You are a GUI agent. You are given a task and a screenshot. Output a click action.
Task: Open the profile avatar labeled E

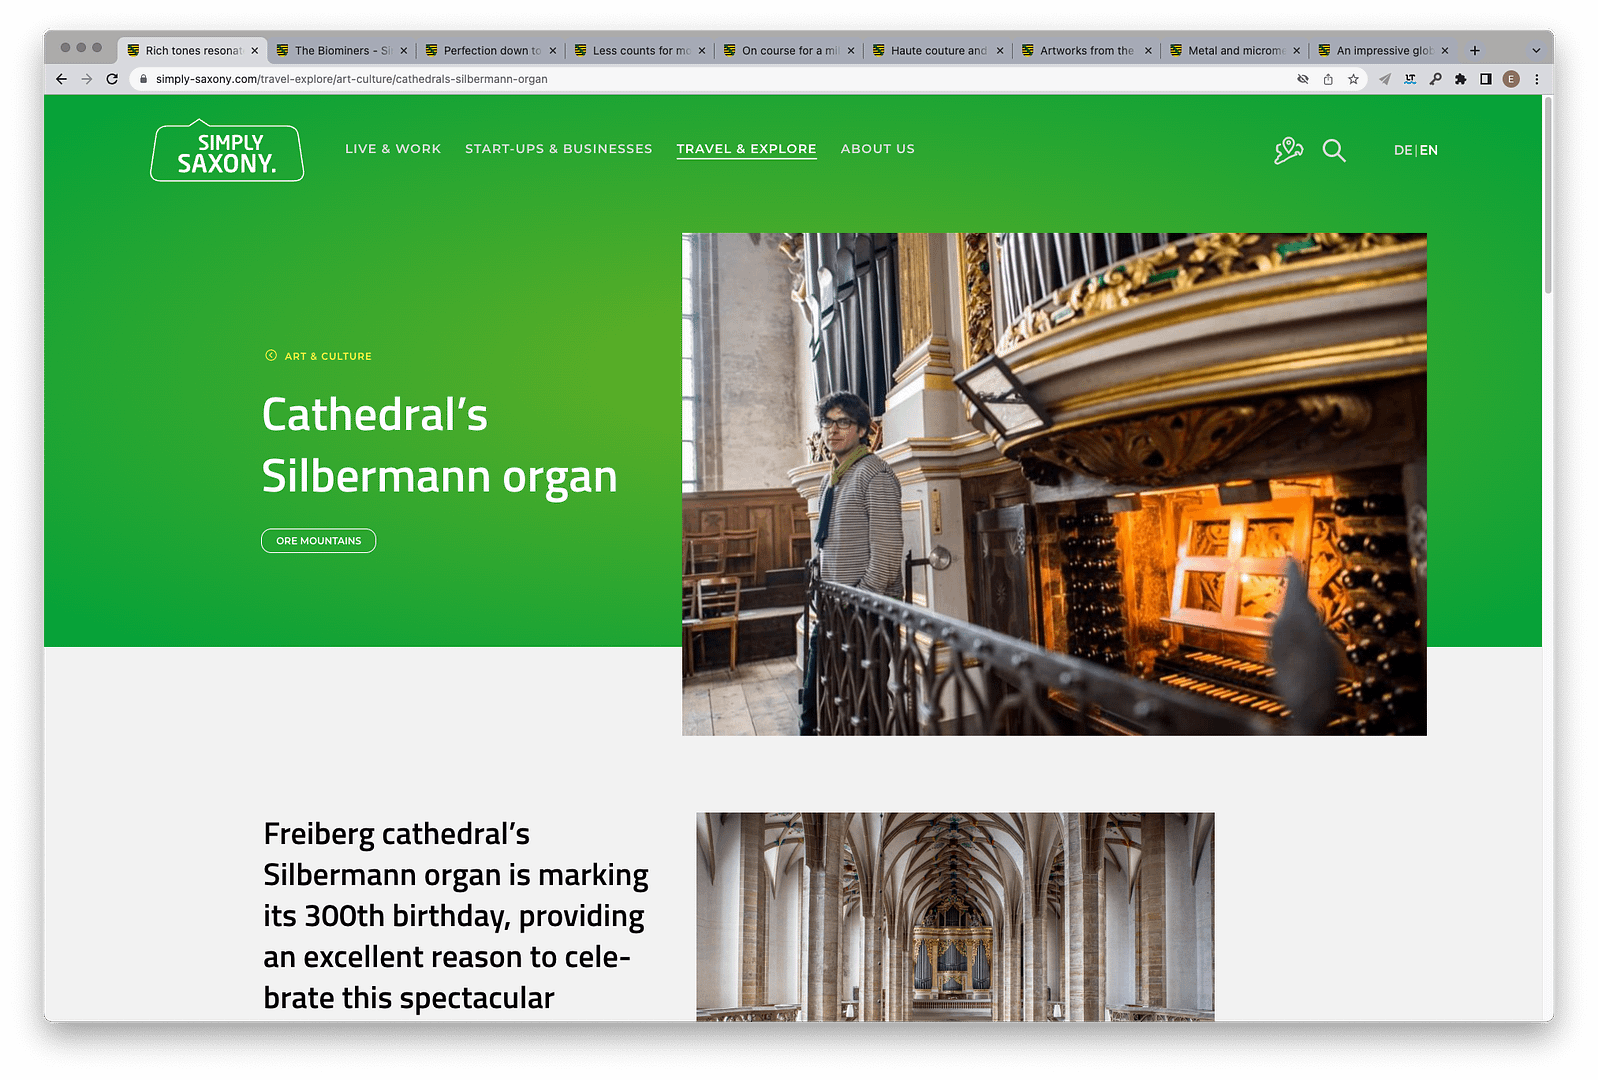tap(1511, 79)
